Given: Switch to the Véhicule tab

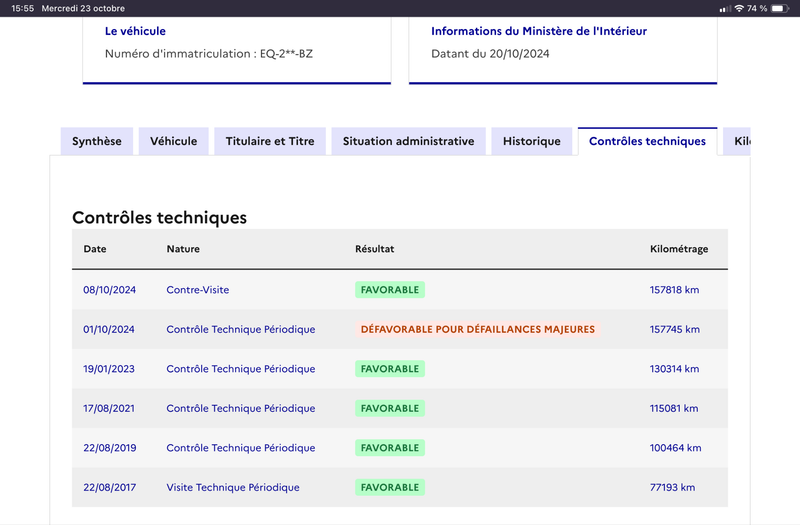Looking at the screenshot, I should click(173, 141).
